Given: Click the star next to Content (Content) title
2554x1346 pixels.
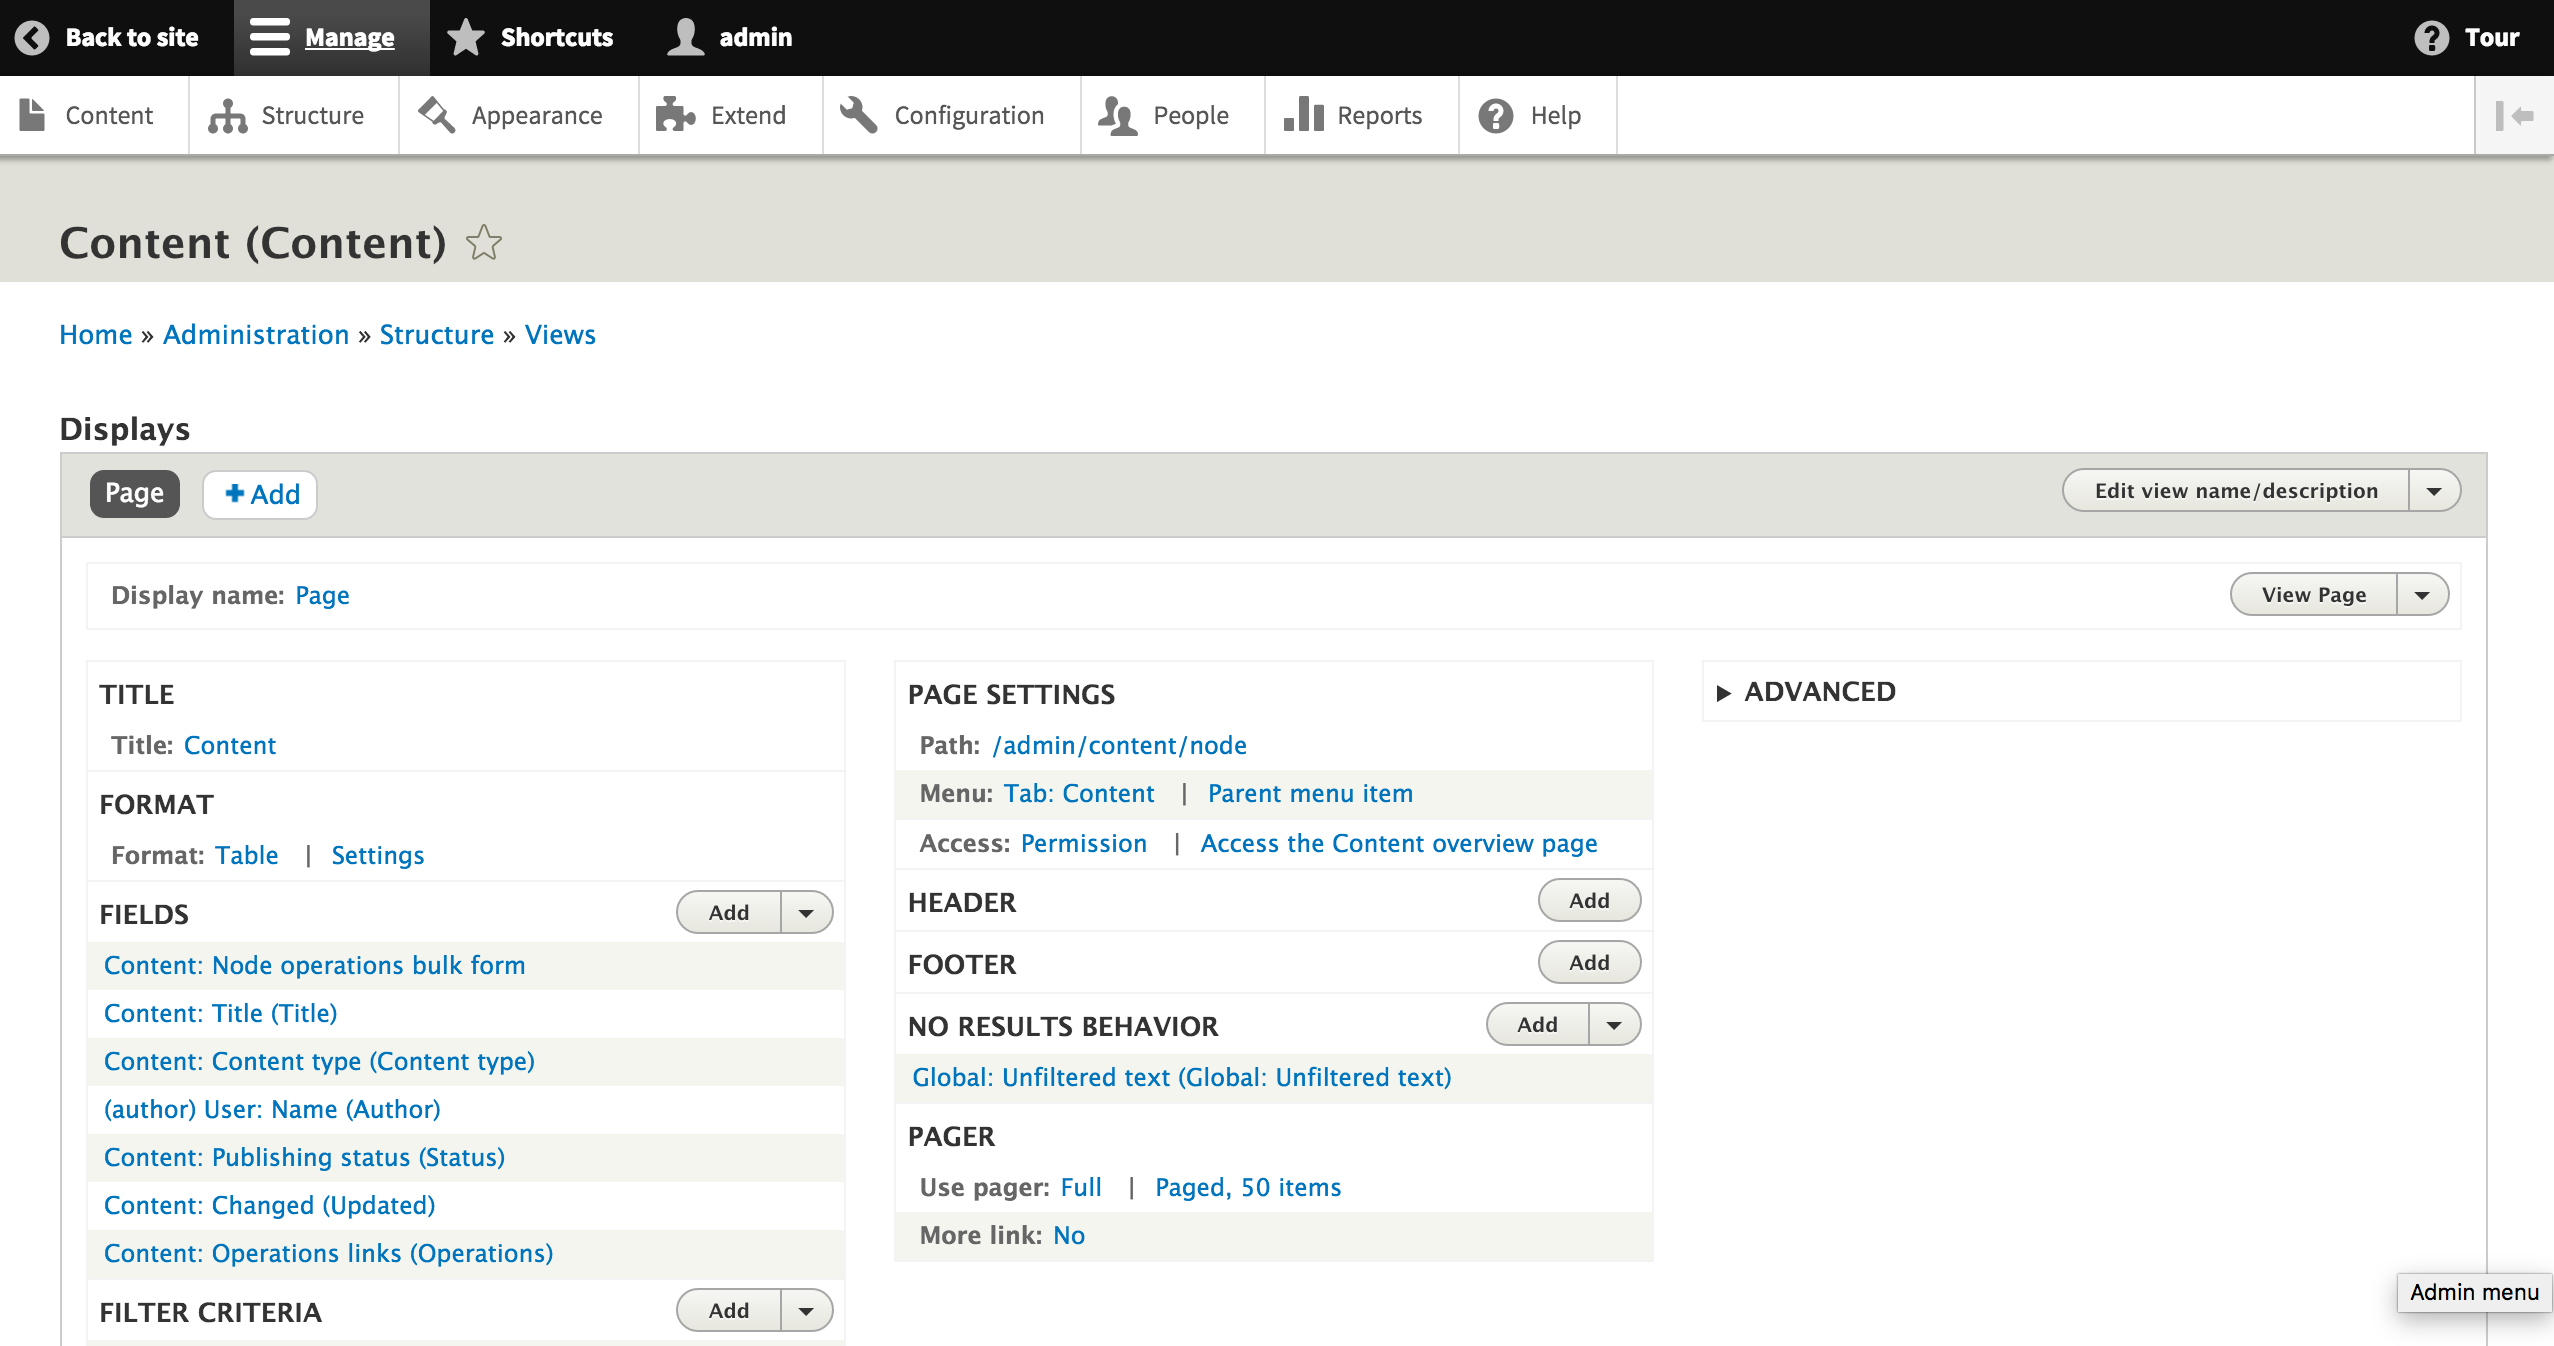Looking at the screenshot, I should tap(483, 241).
